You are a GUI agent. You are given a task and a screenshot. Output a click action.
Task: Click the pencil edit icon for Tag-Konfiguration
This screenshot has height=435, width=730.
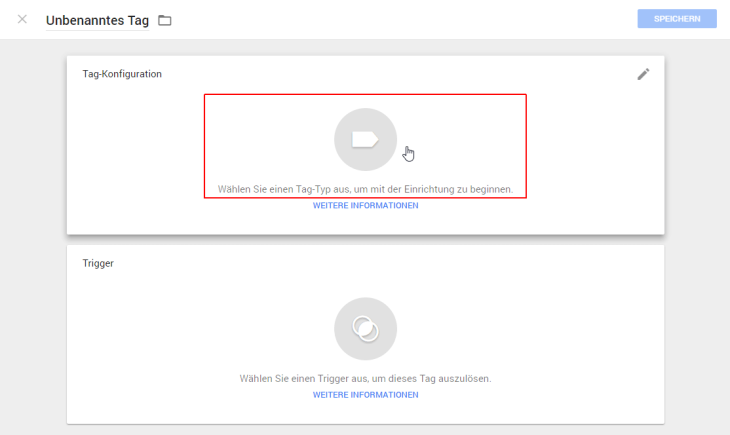[x=643, y=75]
